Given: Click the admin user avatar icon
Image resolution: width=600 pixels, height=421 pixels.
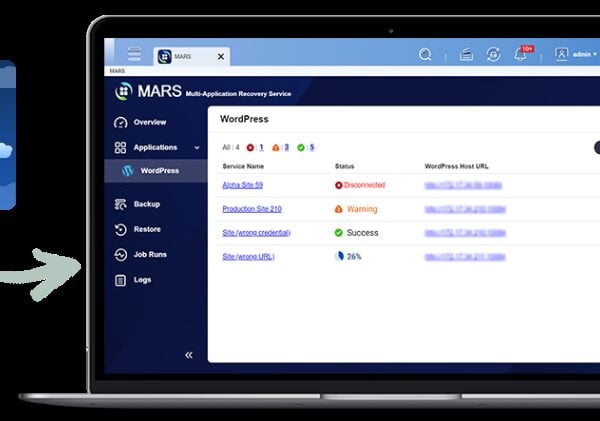Looking at the screenshot, I should pos(561,54).
